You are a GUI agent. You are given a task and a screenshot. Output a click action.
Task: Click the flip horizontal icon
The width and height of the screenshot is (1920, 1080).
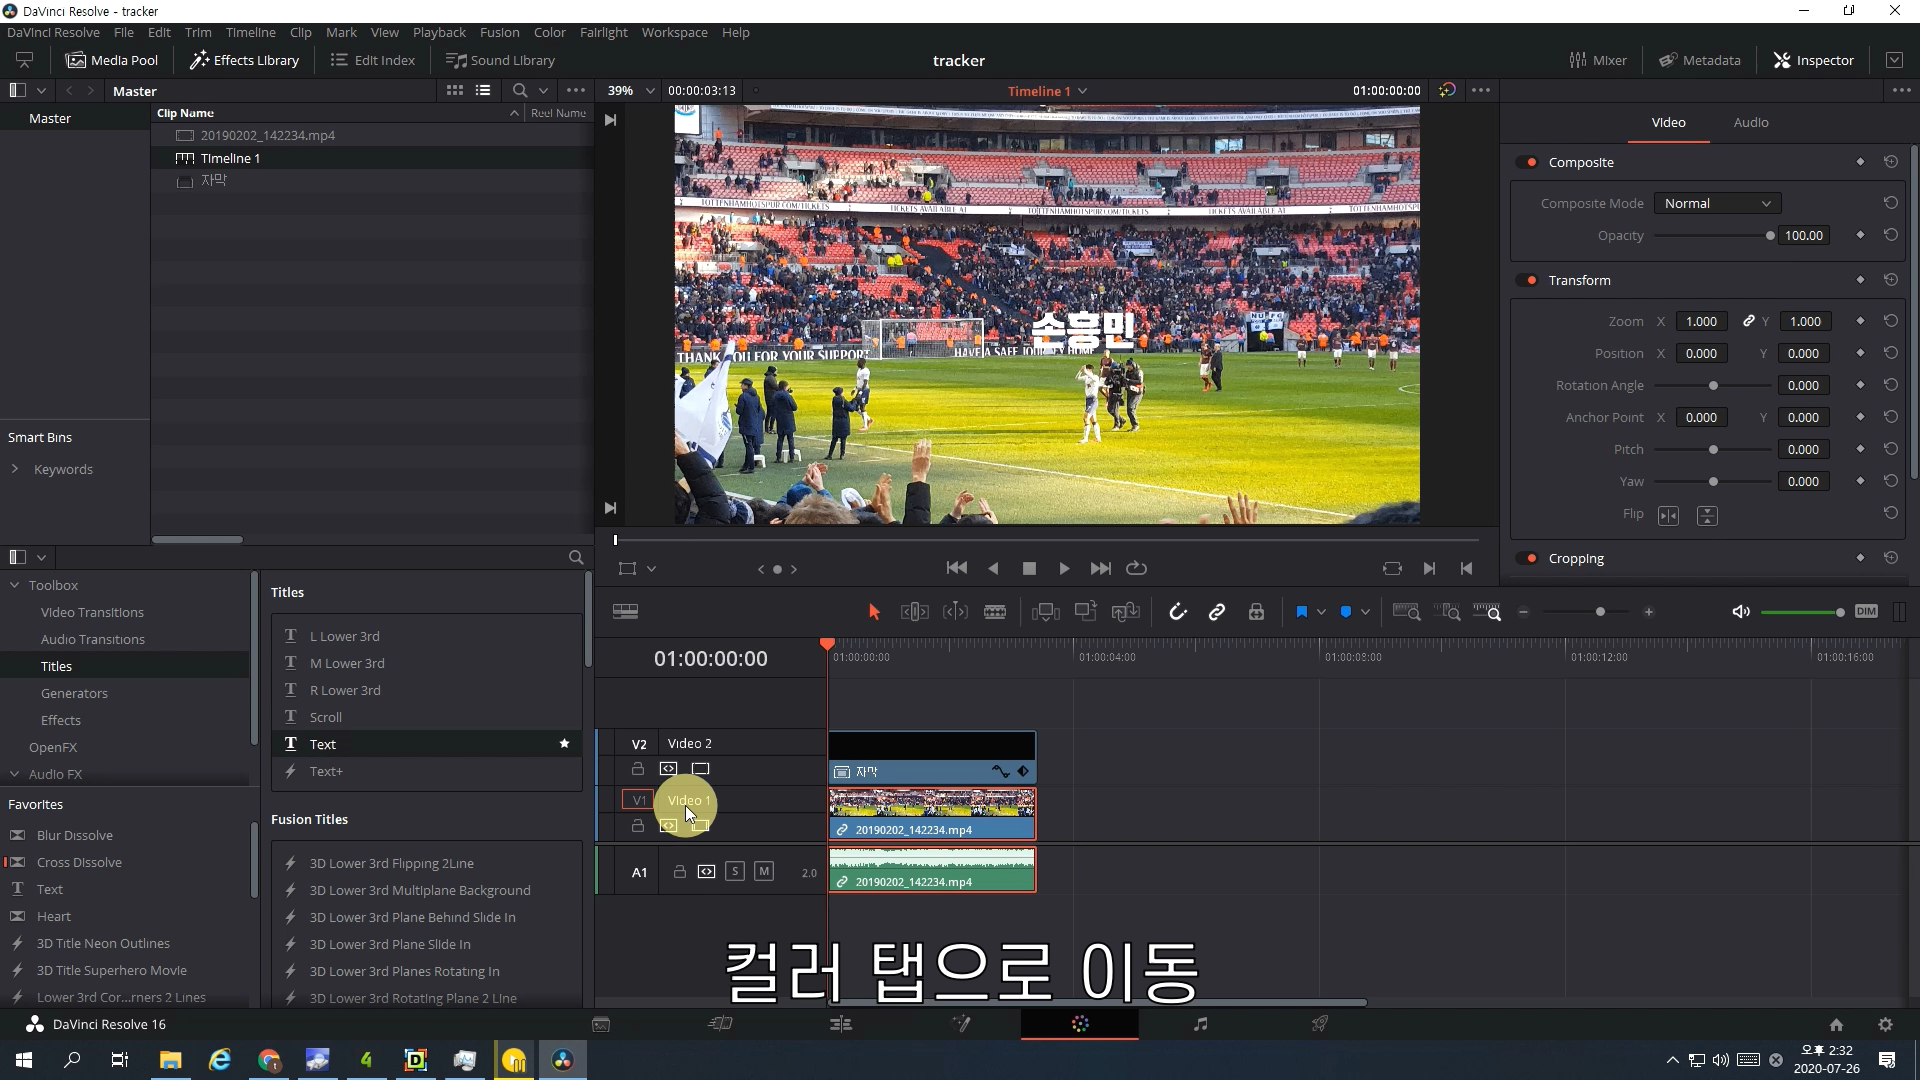[x=1668, y=515]
